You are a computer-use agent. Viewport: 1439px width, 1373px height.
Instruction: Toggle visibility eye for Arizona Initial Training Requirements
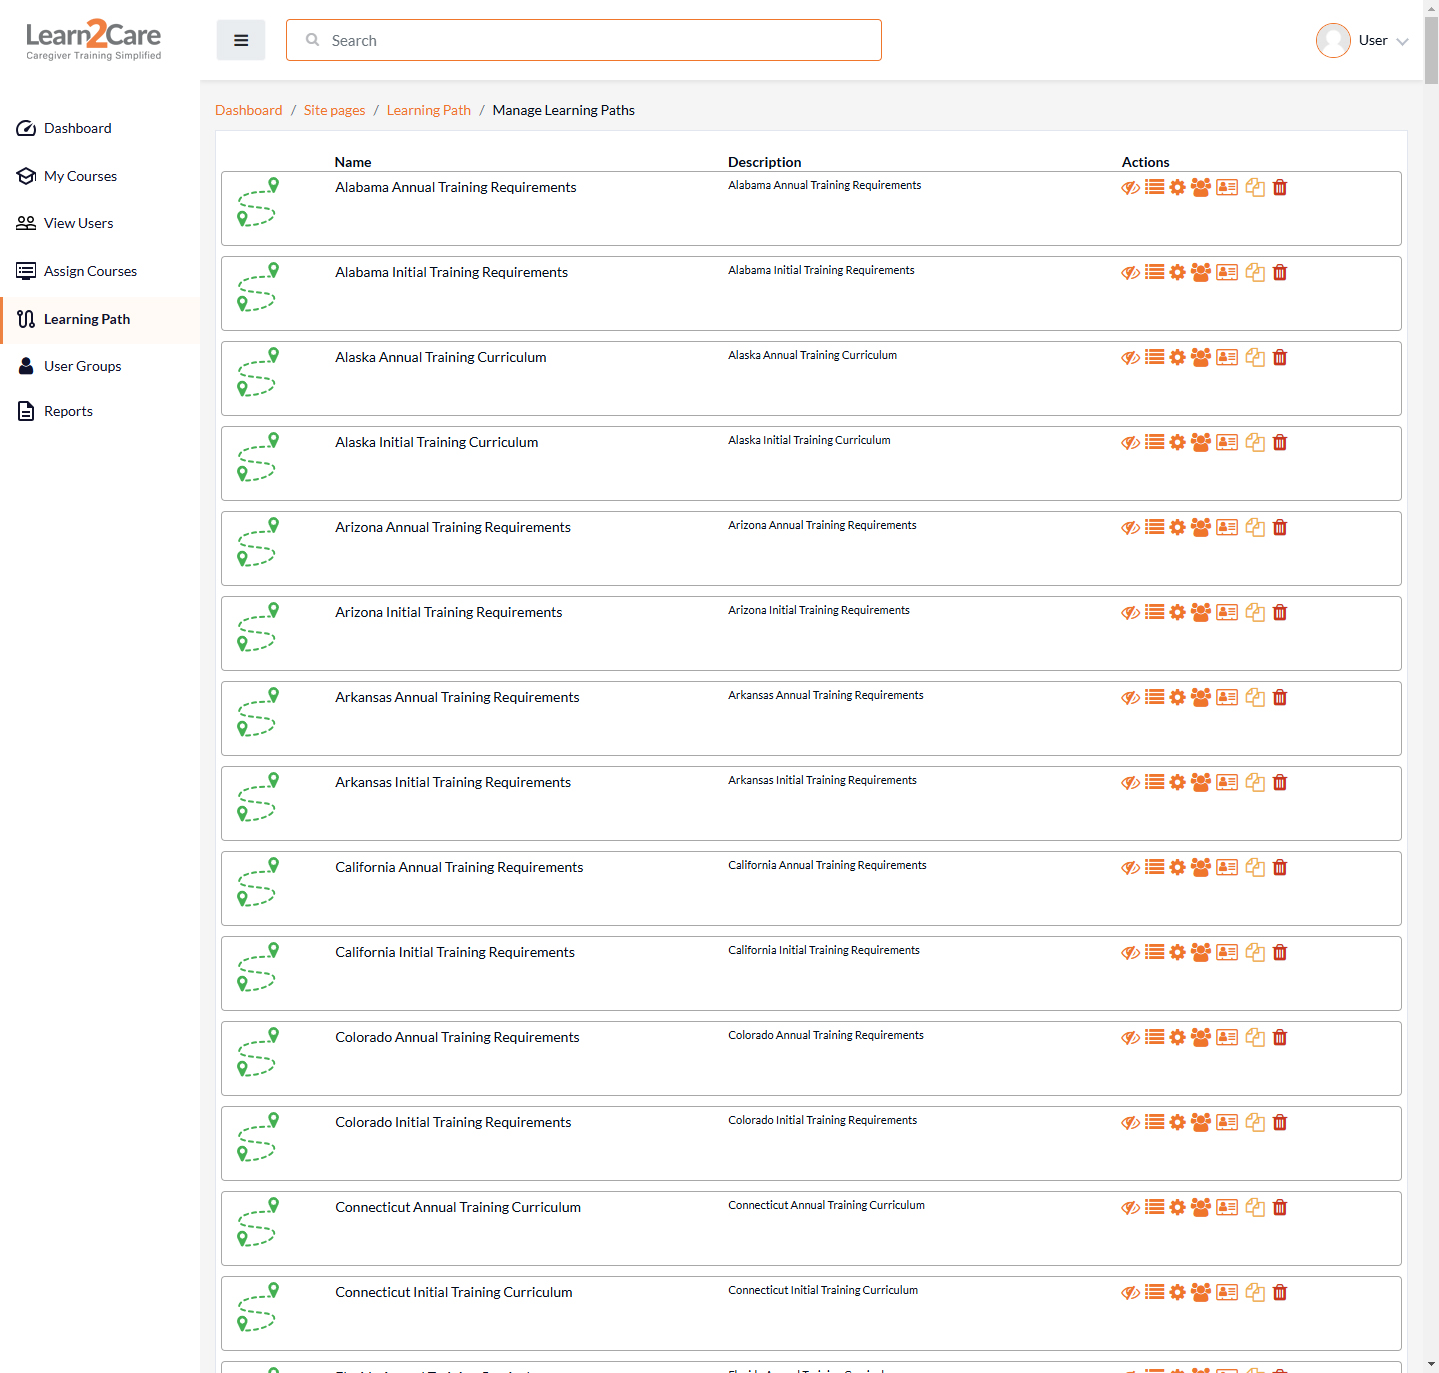(x=1131, y=613)
